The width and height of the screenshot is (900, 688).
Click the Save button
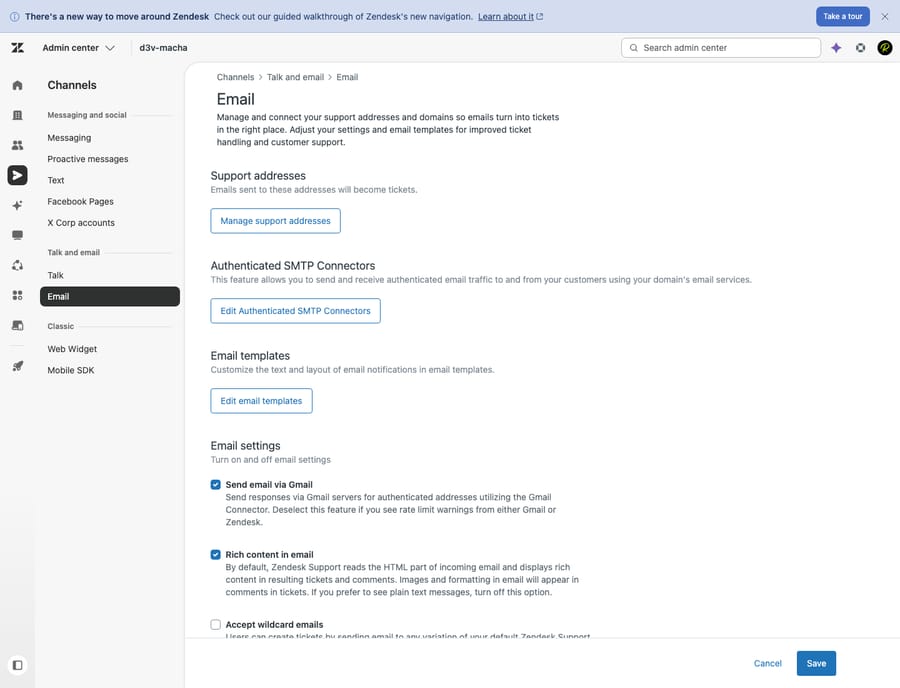click(x=816, y=663)
